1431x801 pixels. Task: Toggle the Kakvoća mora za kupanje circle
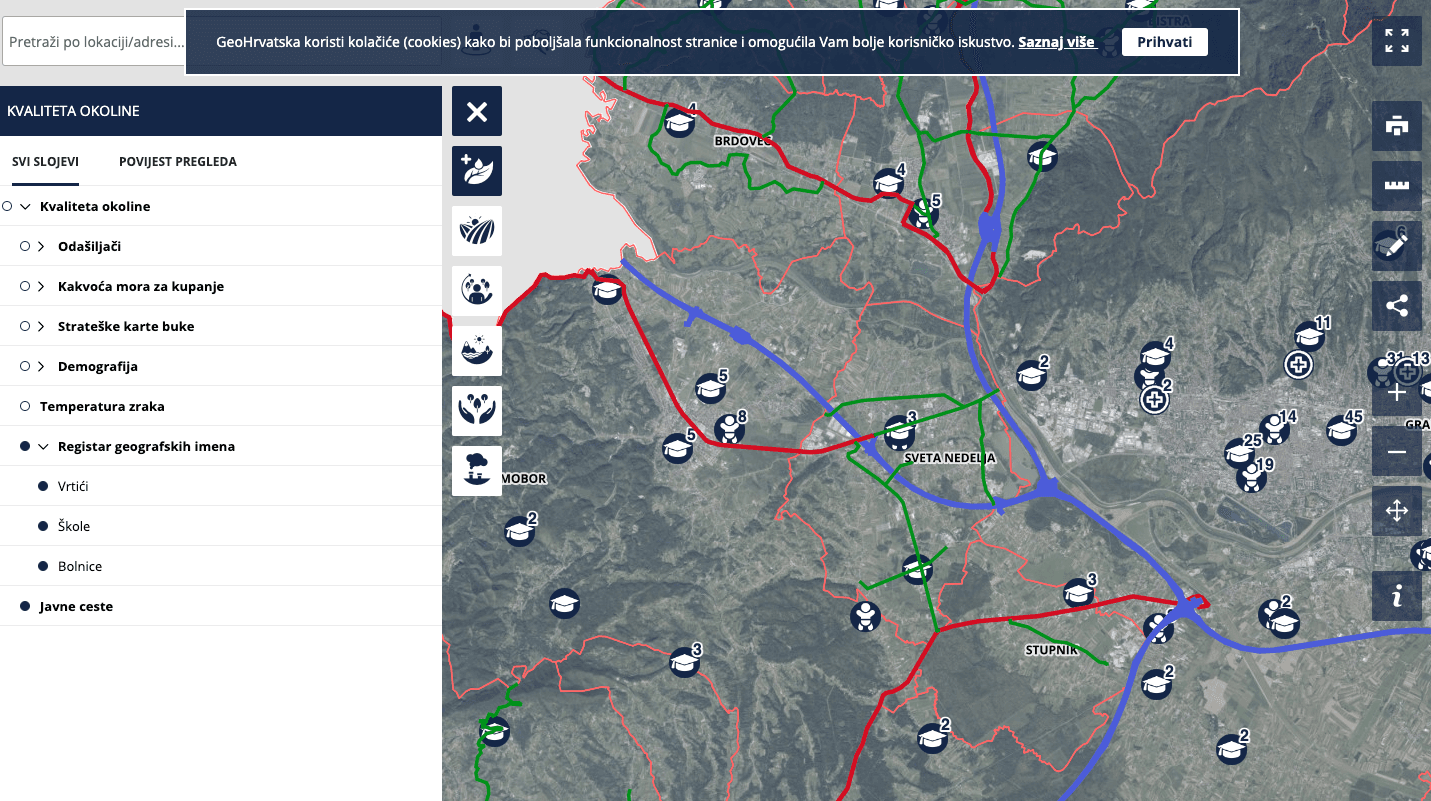click(x=25, y=286)
